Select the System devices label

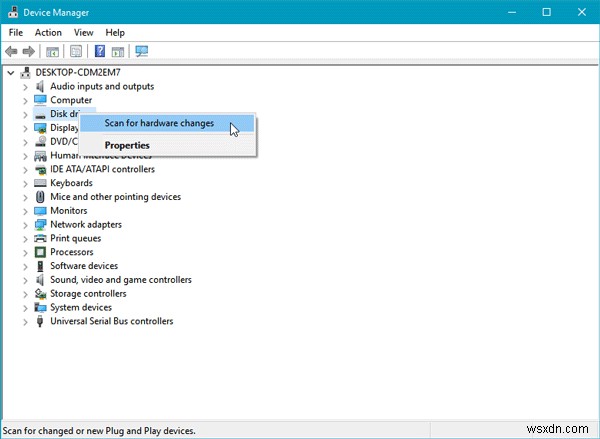click(81, 307)
